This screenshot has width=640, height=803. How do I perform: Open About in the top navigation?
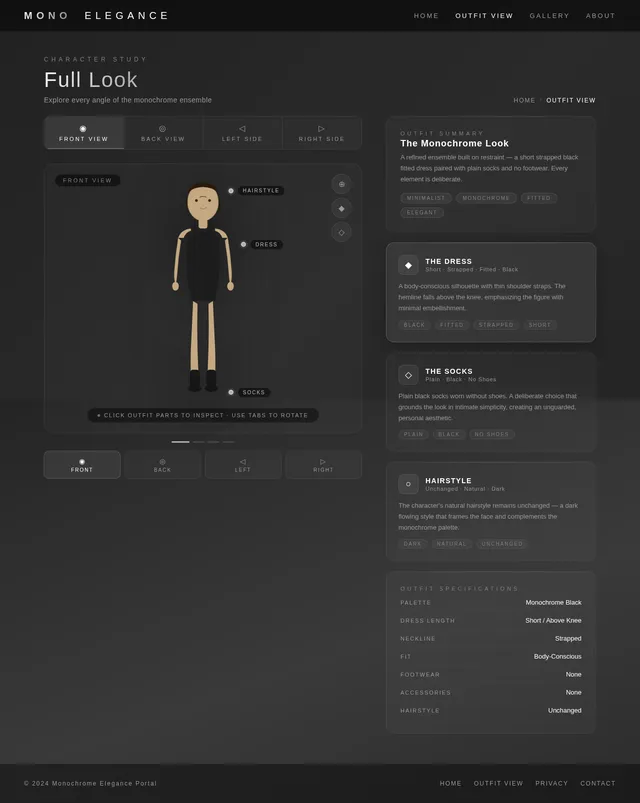click(600, 16)
